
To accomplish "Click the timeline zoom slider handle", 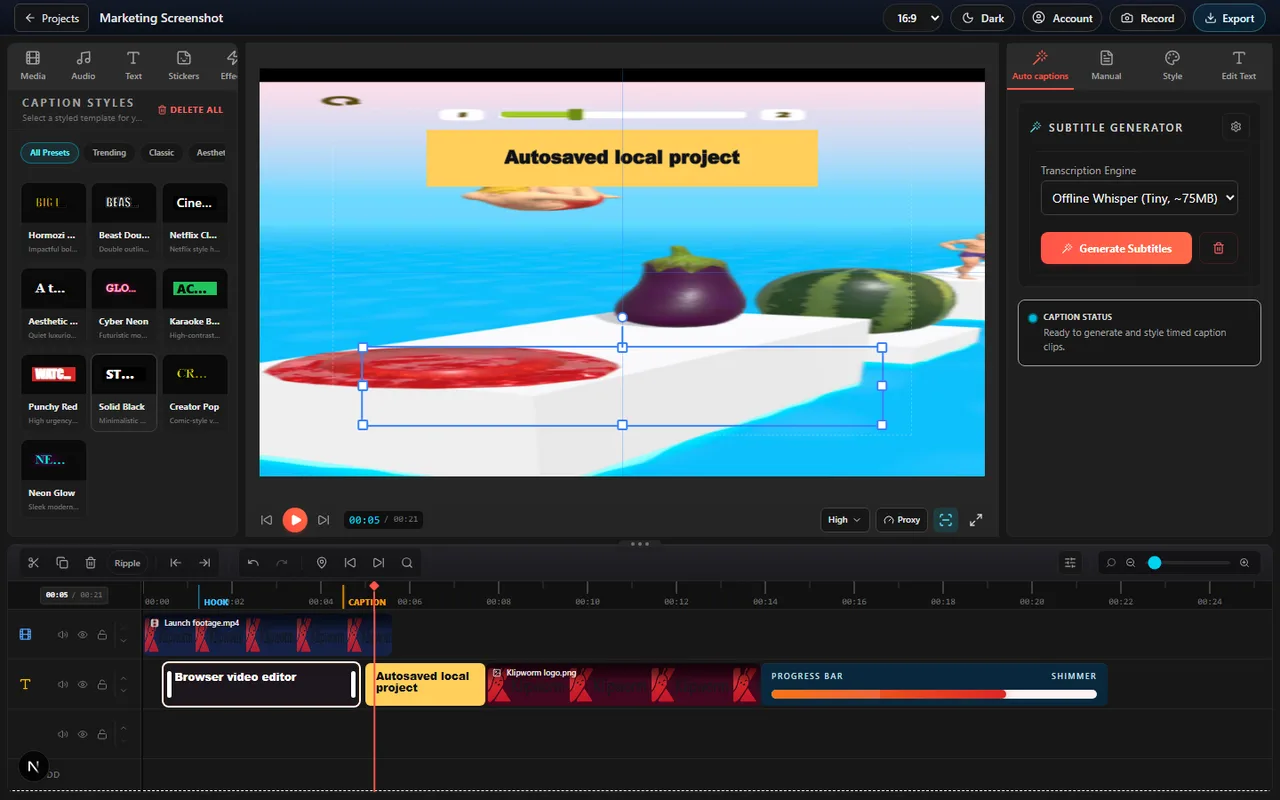I will click(1155, 563).
